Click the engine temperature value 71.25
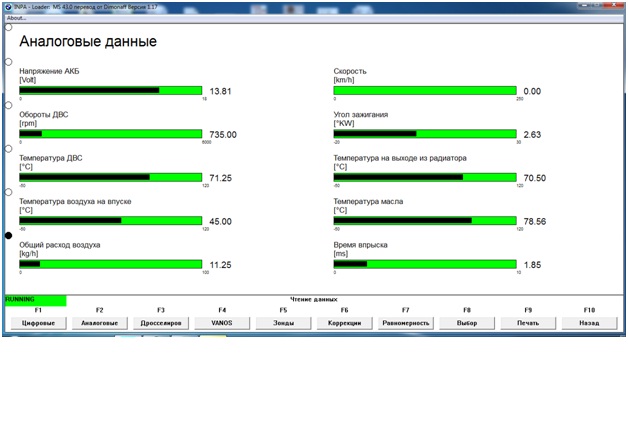 coord(221,178)
